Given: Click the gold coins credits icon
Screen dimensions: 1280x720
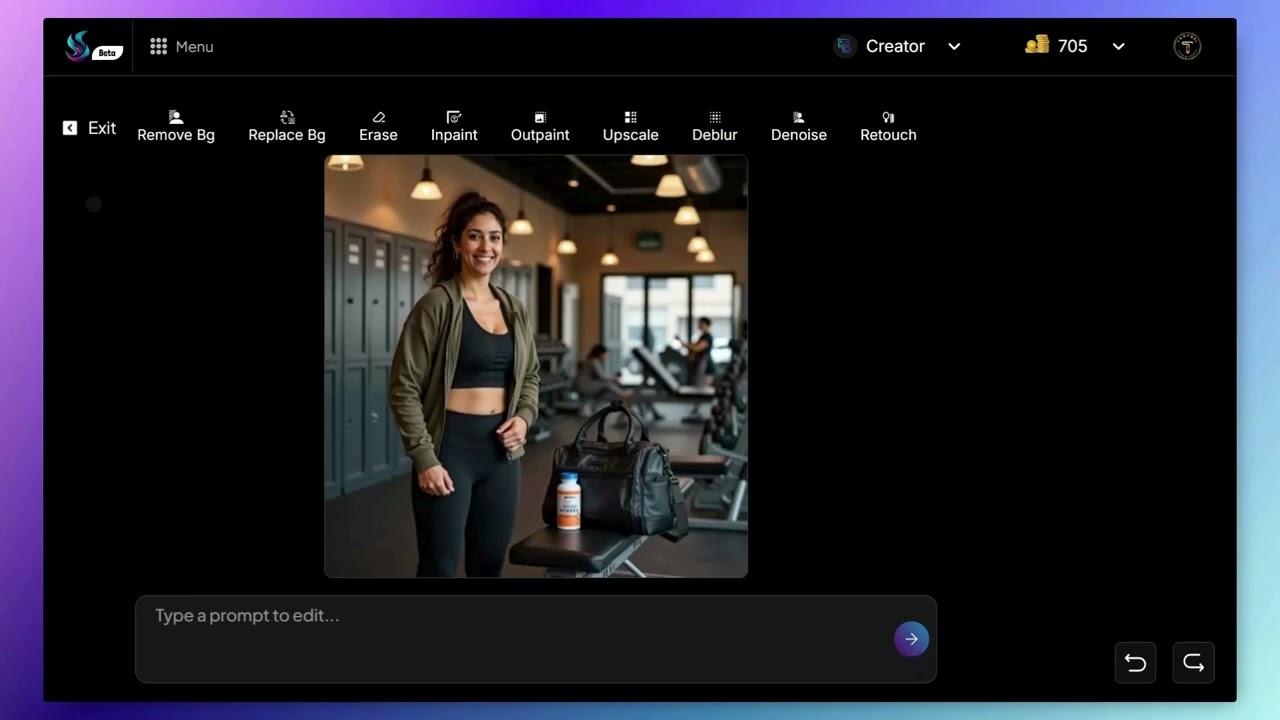Looking at the screenshot, I should click(x=1037, y=45).
